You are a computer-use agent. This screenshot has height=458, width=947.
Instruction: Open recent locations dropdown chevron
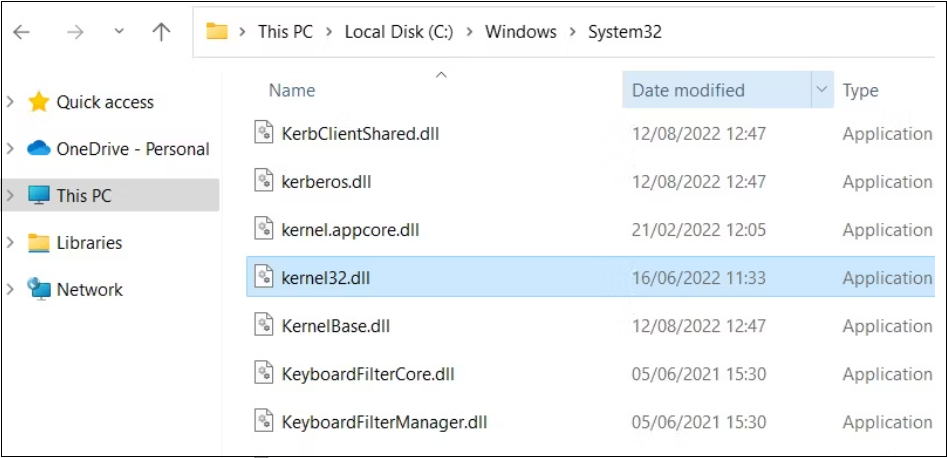click(x=119, y=32)
